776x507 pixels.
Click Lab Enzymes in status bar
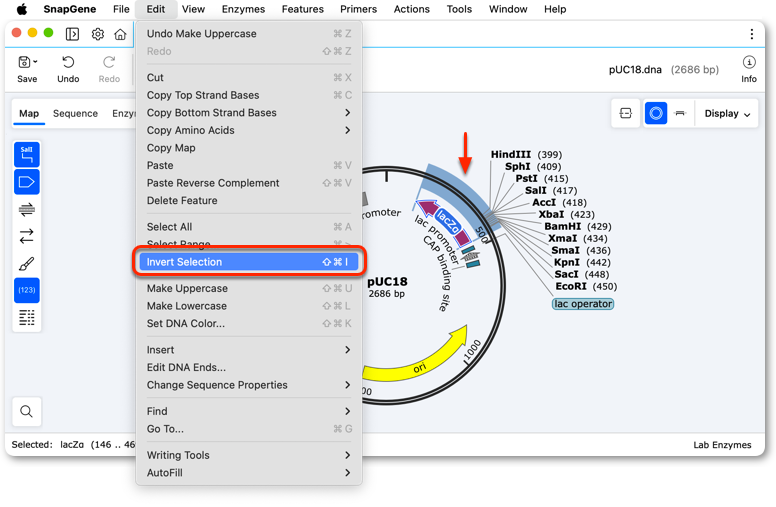722,445
